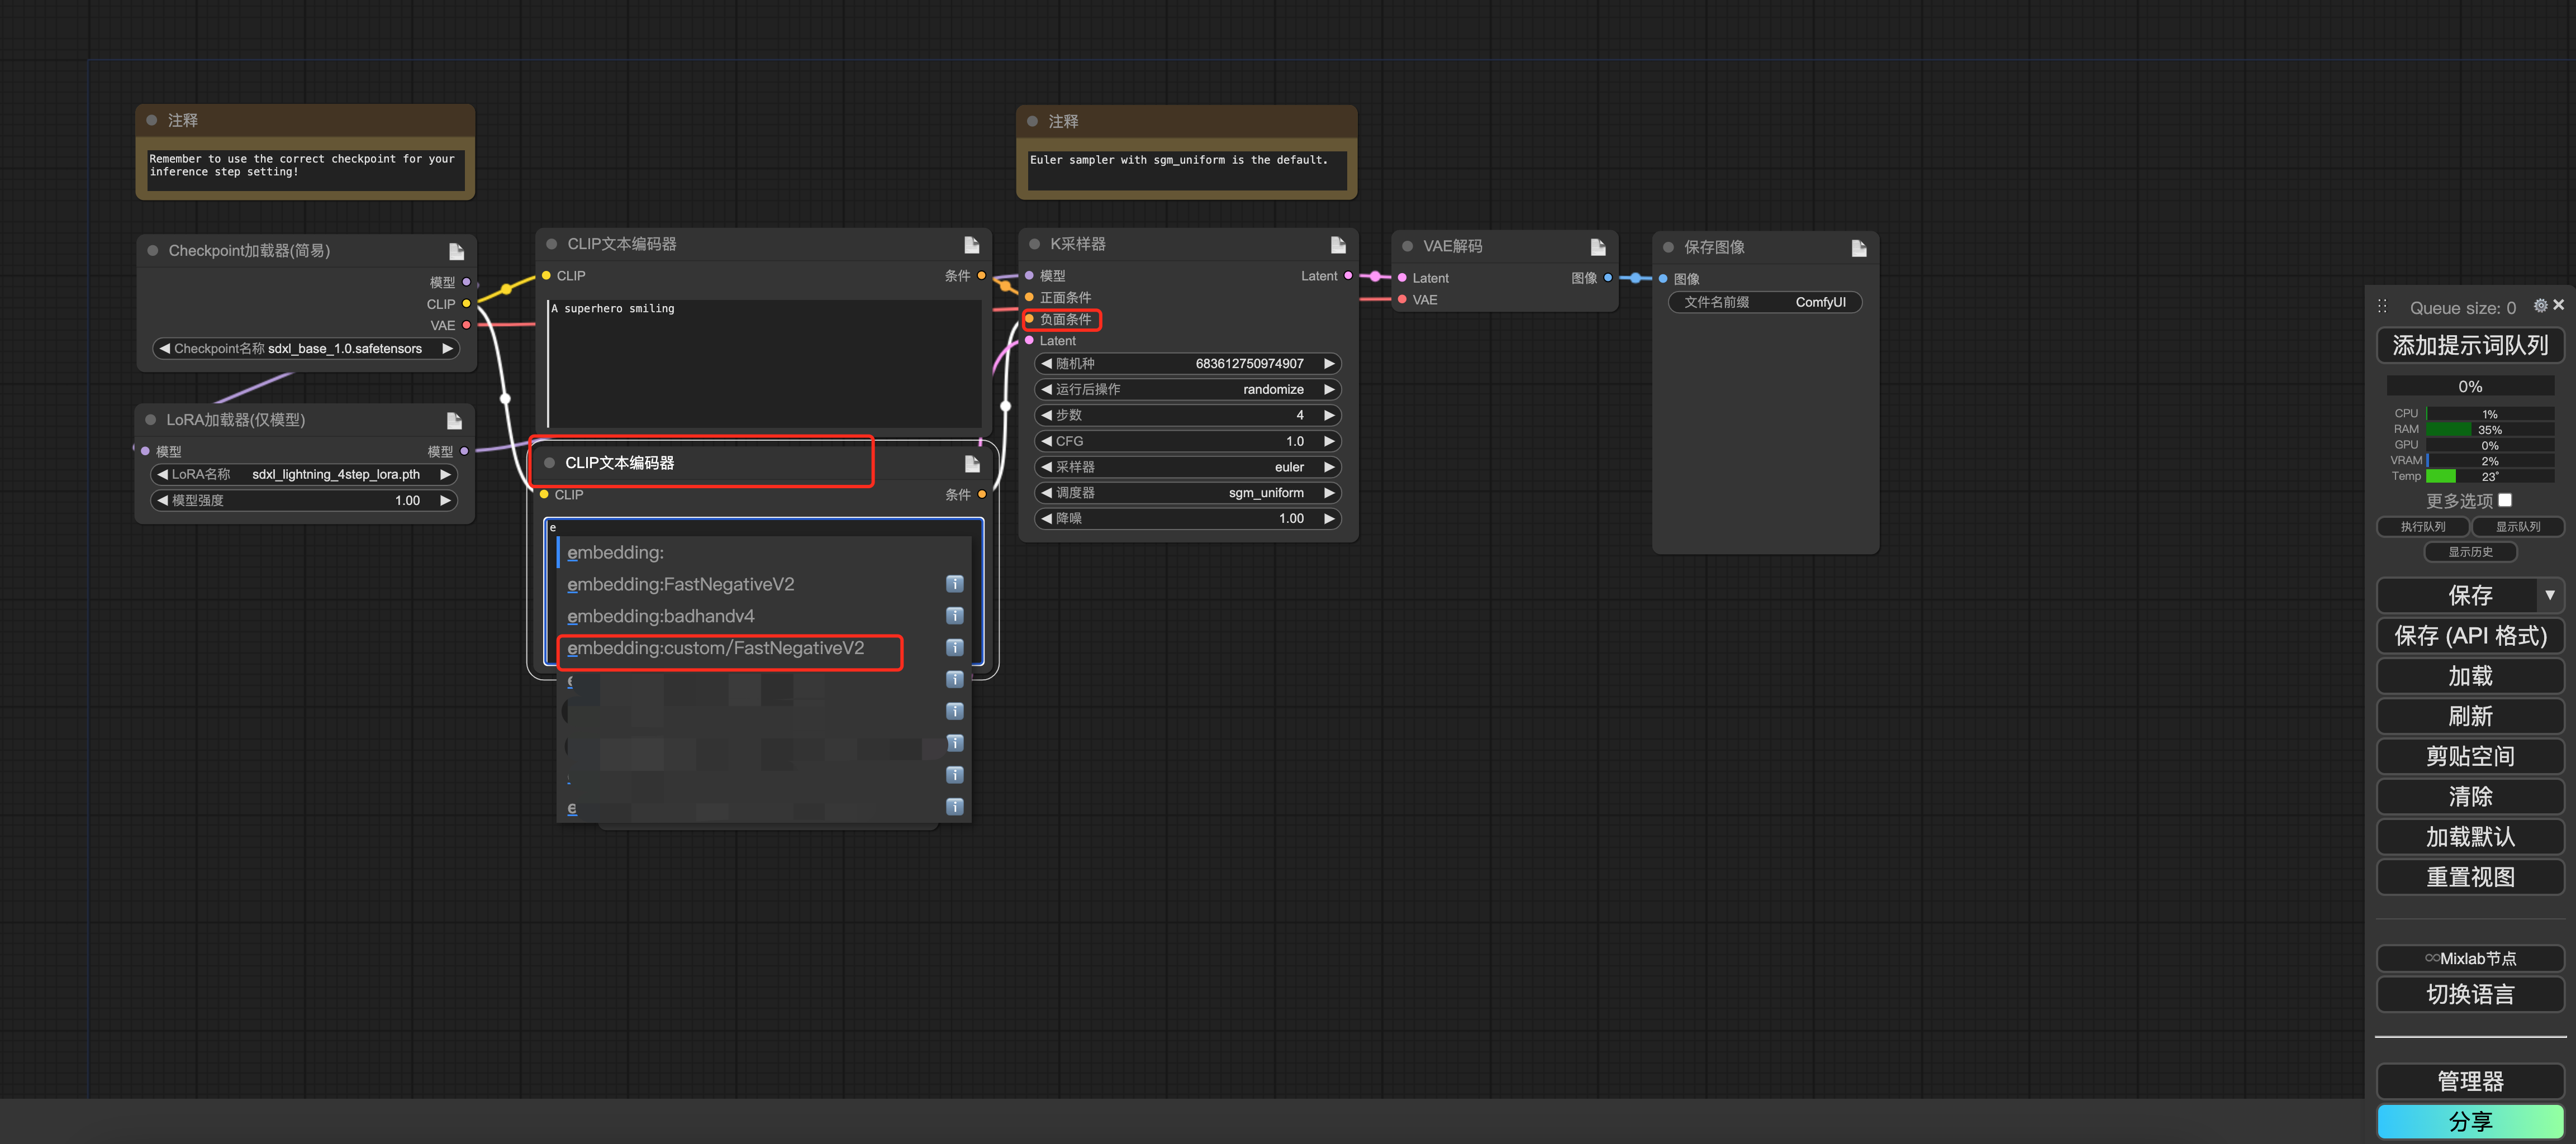
Task: Click the 切换语言 button
Action: tap(2469, 994)
